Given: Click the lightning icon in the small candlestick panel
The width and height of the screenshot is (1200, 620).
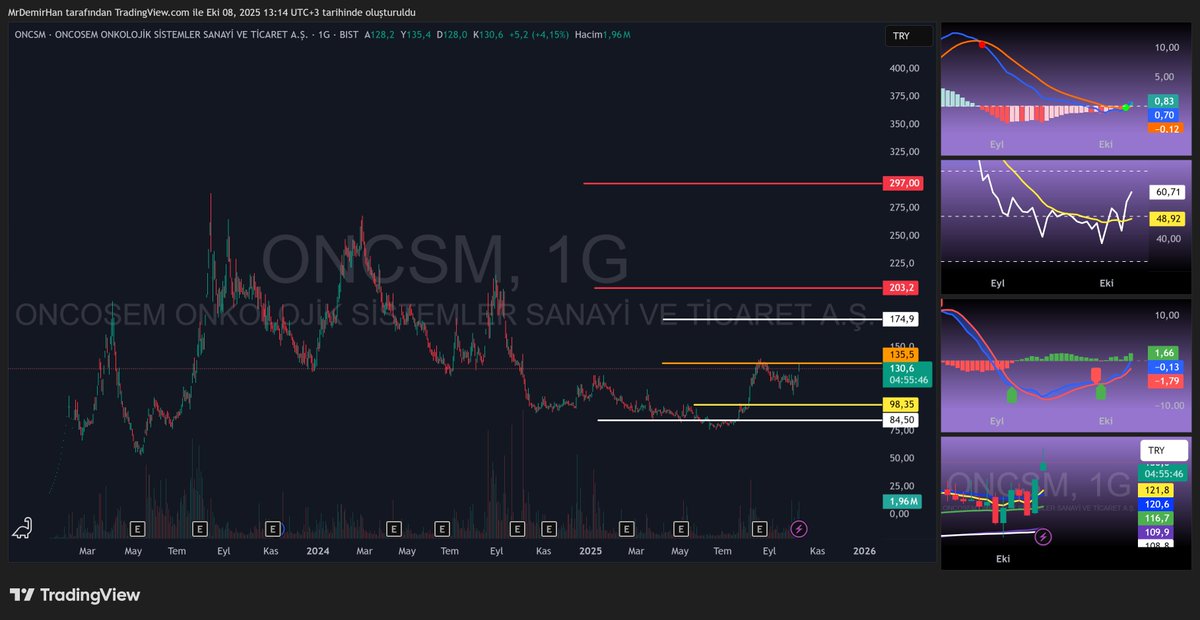Looking at the screenshot, I should 1044,537.
